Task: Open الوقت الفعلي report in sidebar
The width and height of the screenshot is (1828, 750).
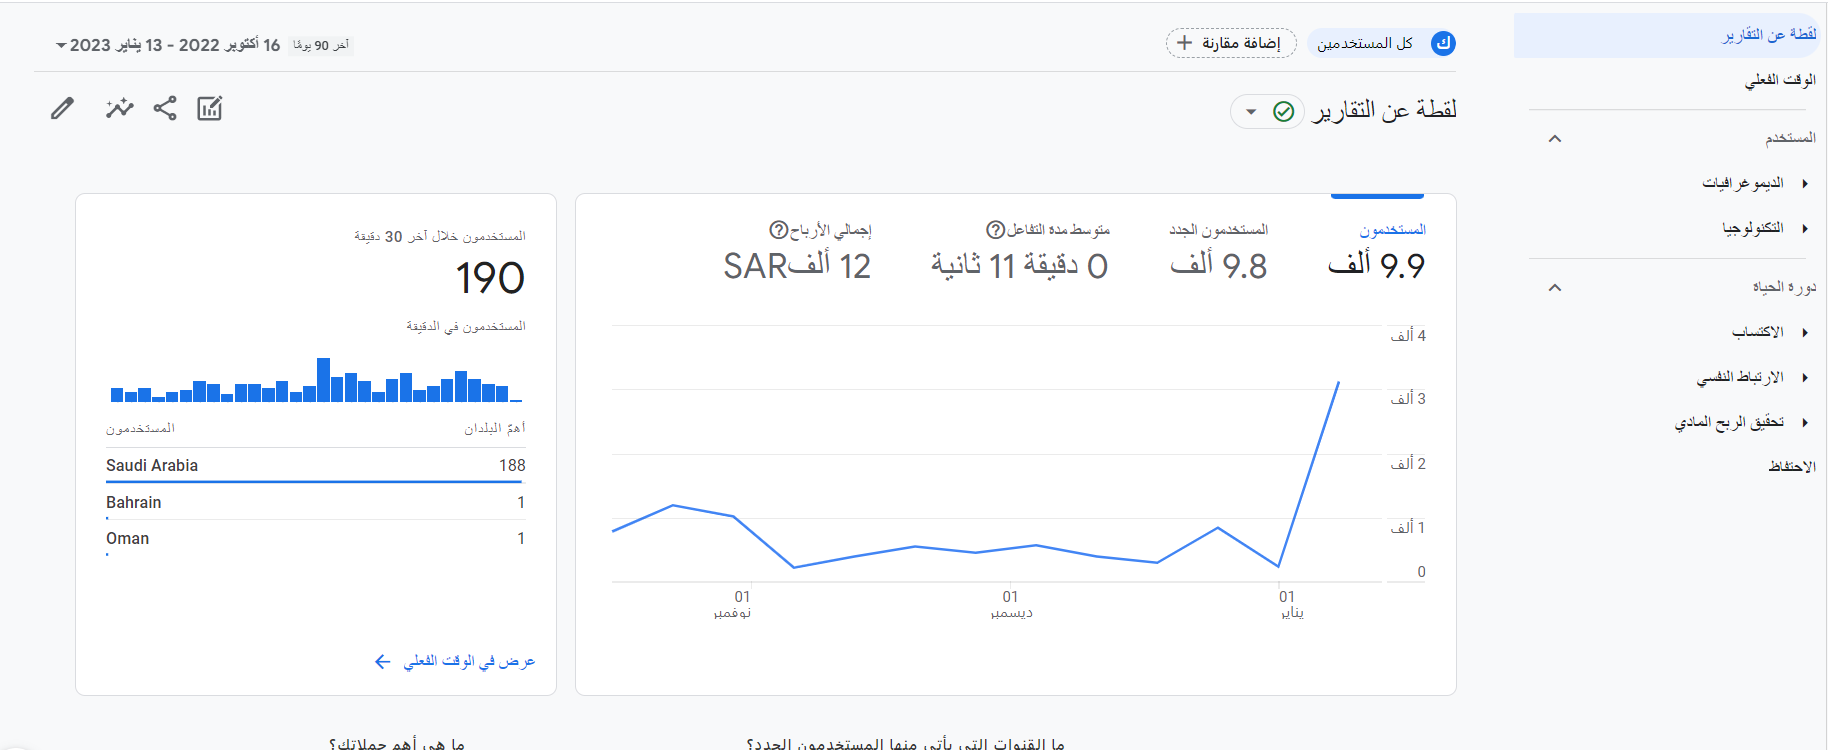Action: 1779,79
